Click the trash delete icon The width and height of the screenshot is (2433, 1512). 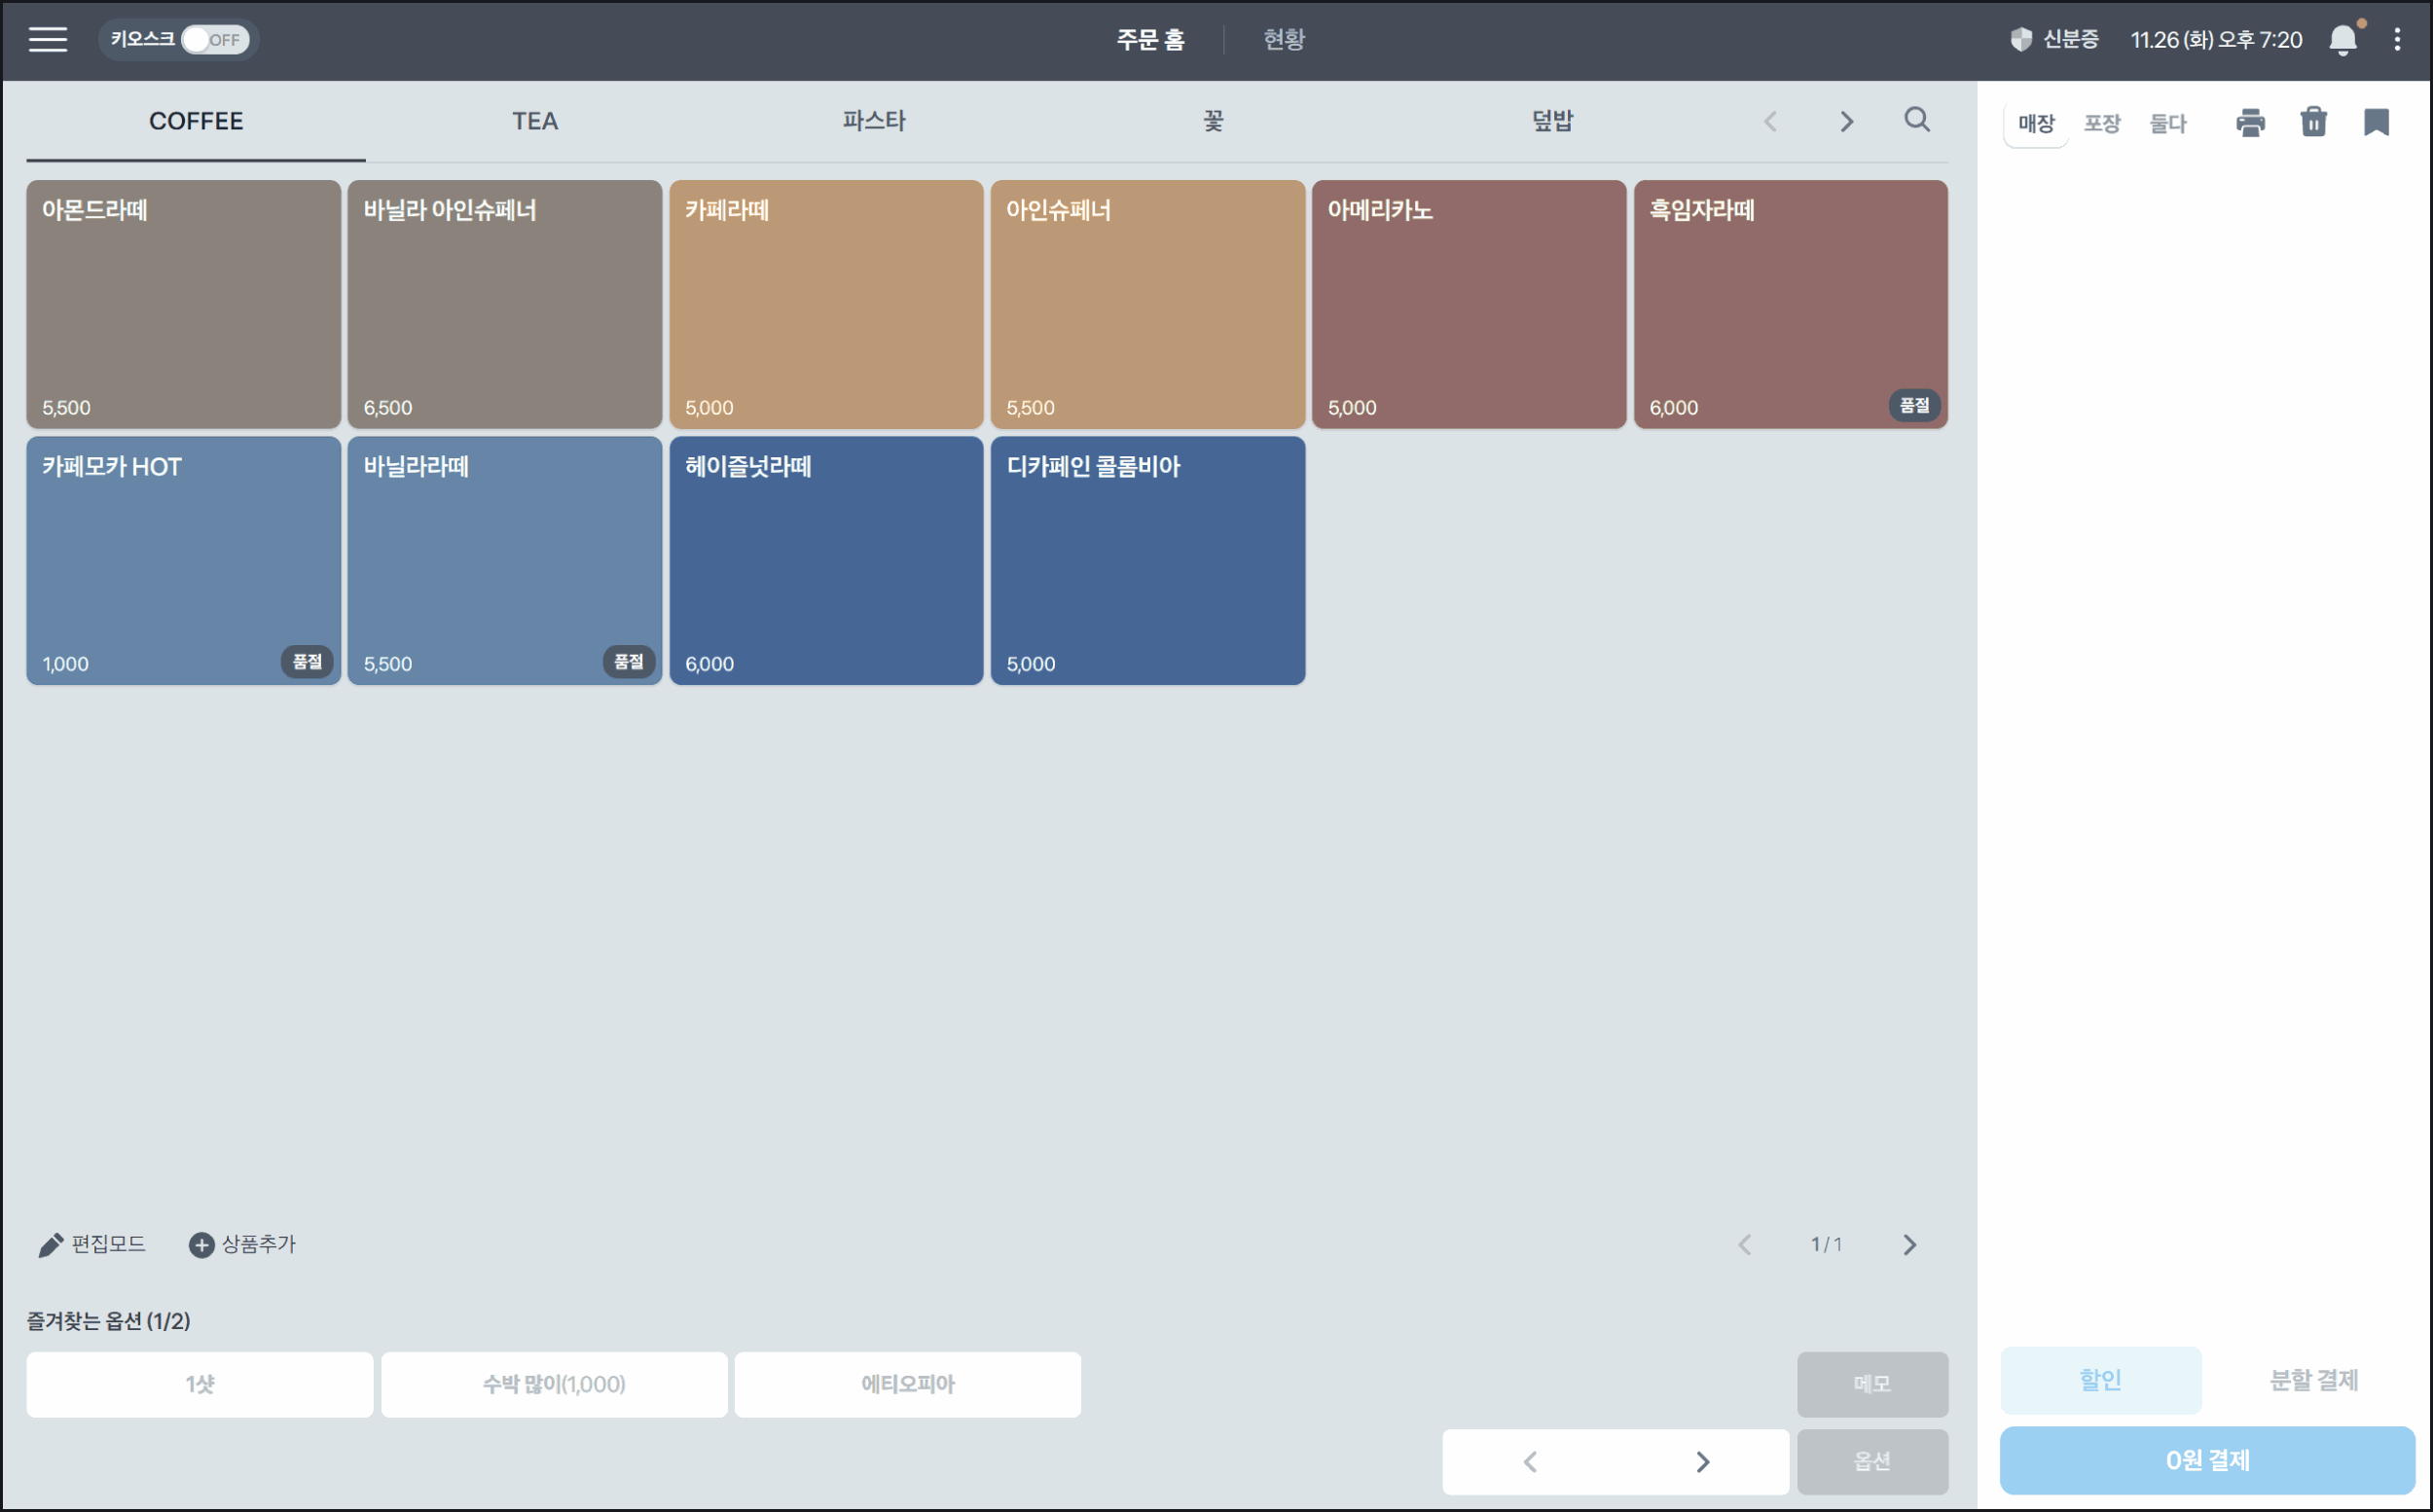2313,122
